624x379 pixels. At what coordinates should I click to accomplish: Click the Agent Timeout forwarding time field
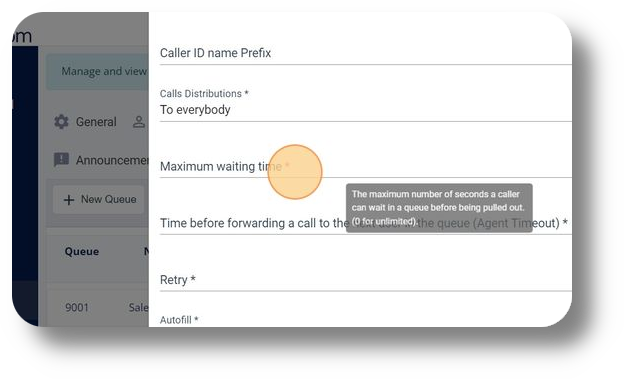click(x=366, y=223)
